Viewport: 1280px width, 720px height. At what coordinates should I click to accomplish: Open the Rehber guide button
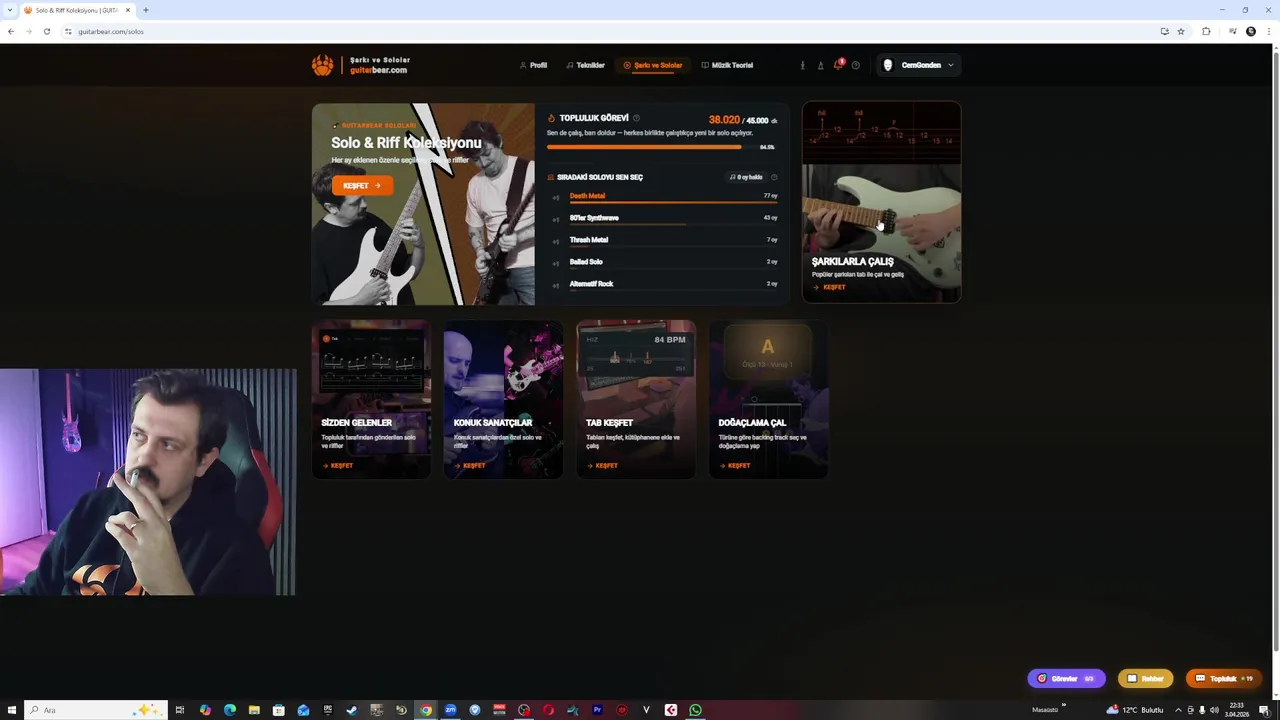1145,679
